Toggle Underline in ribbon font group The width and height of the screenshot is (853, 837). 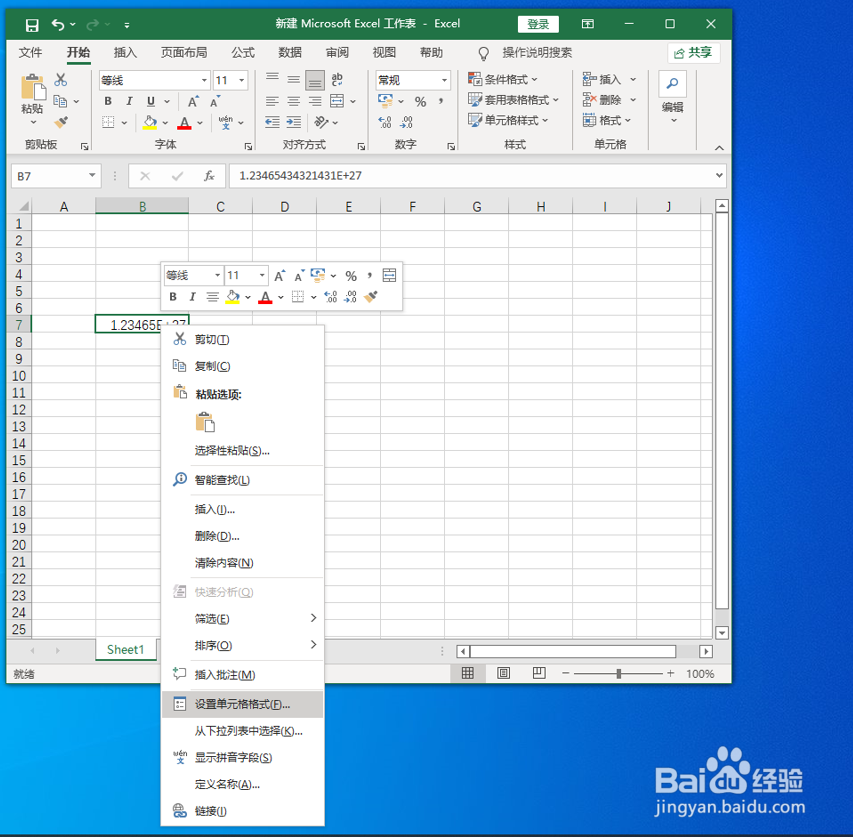(151, 101)
